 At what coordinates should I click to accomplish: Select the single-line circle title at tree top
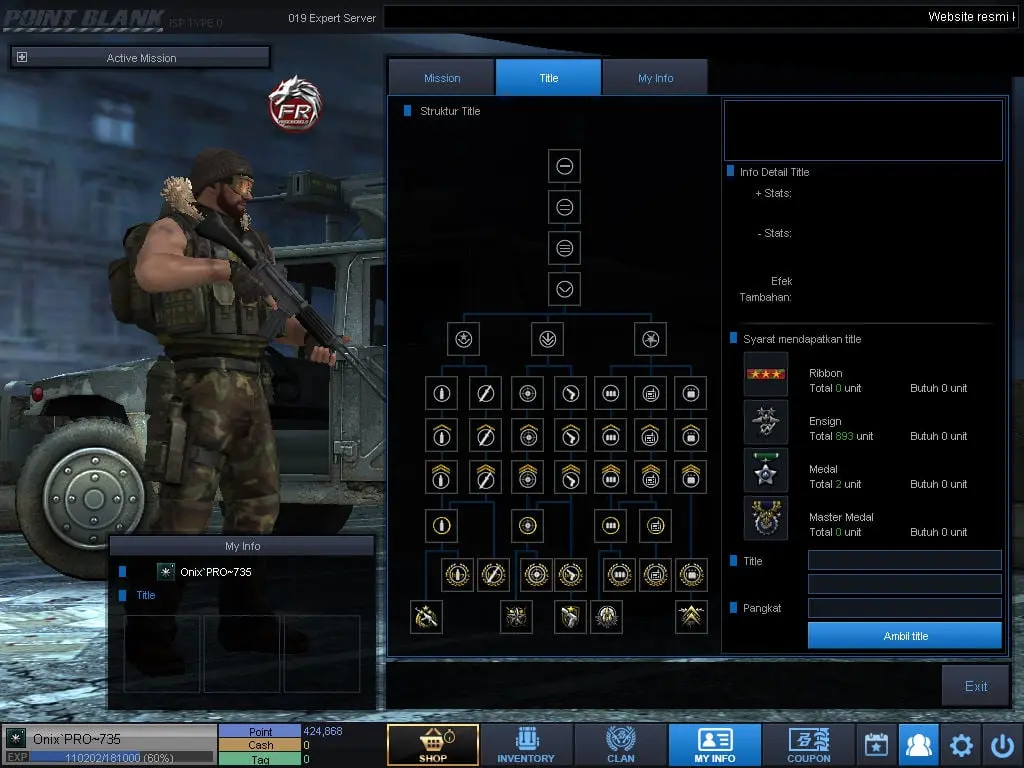tap(564, 166)
